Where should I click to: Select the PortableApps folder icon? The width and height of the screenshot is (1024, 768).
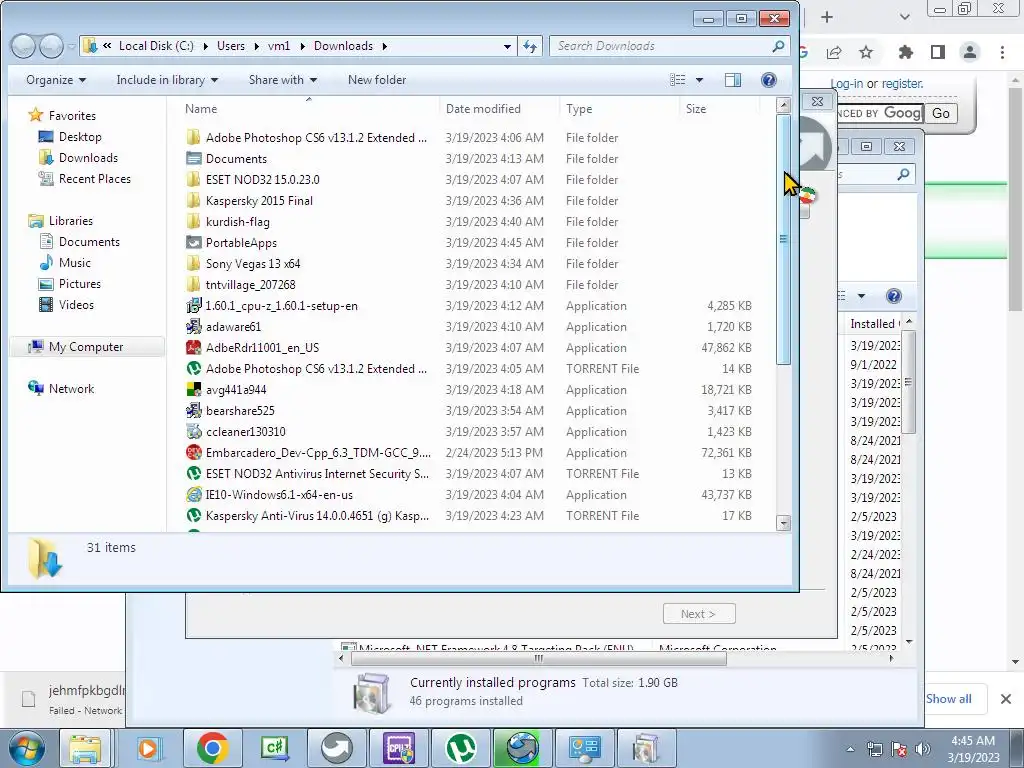193,242
